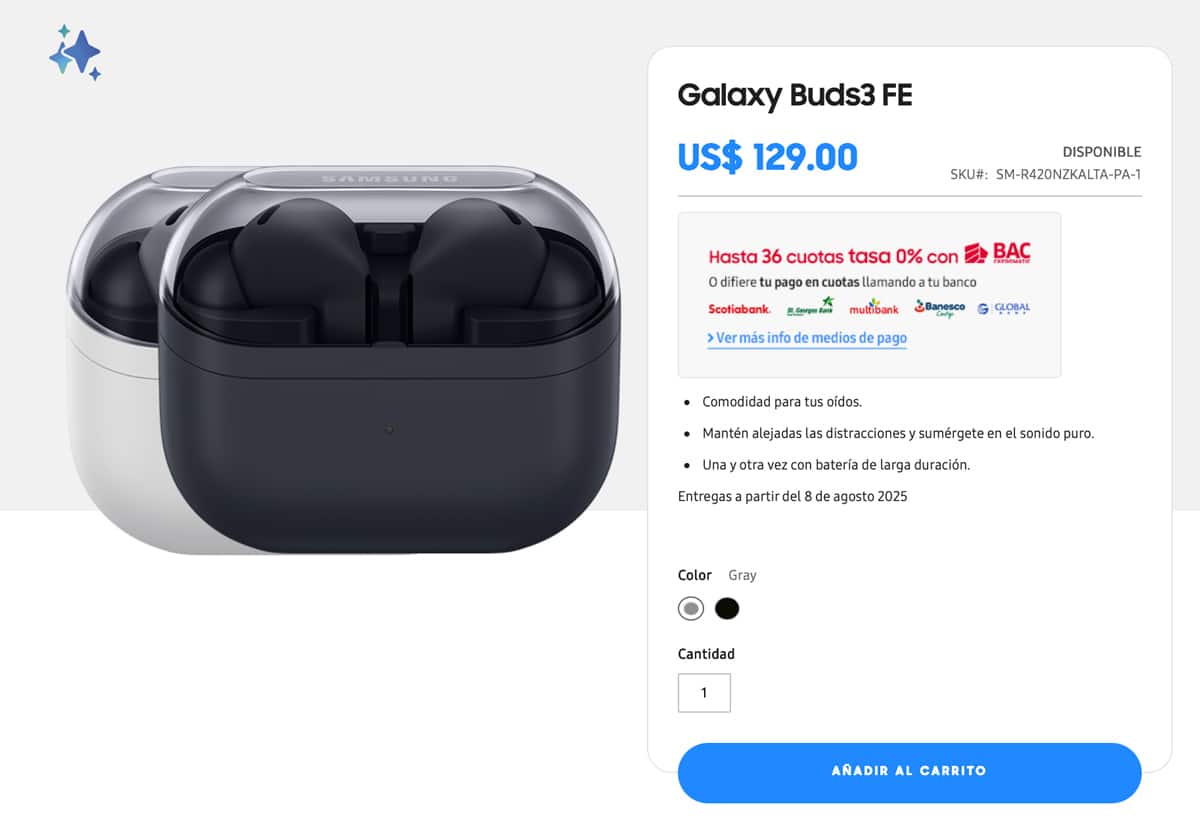This screenshot has height=828, width=1200.
Task: Click the St. Georges Bank logo
Action: 810,306
